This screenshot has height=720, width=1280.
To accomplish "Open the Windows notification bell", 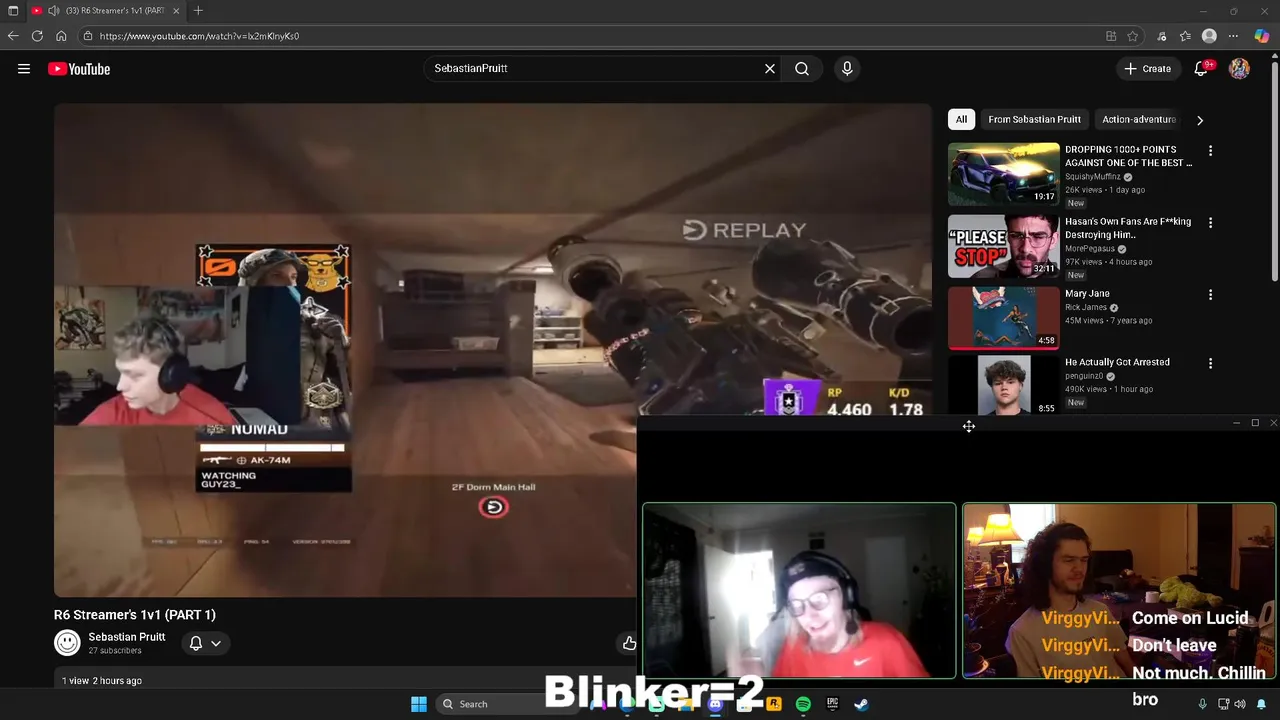I will (1261, 704).
